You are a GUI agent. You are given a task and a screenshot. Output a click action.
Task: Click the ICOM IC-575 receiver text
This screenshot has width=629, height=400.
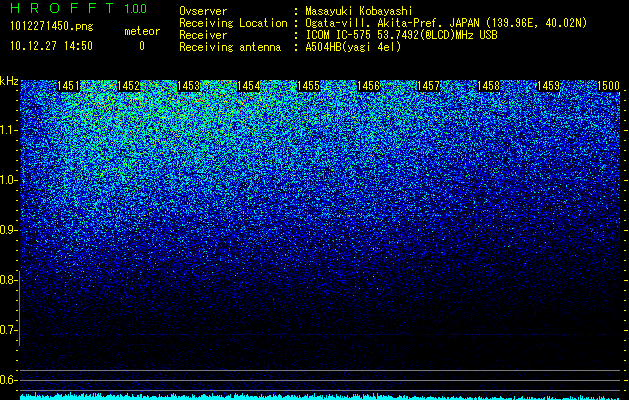tap(401, 35)
